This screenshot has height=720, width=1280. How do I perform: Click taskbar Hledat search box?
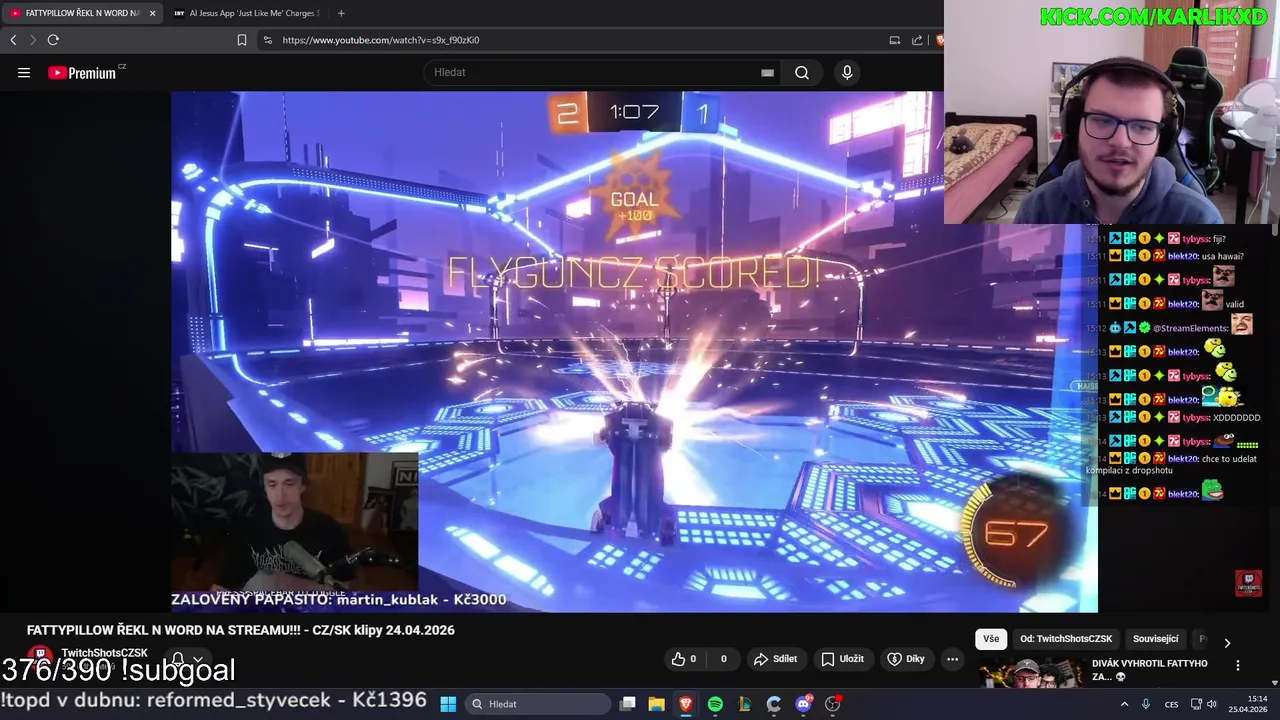[x=540, y=704]
